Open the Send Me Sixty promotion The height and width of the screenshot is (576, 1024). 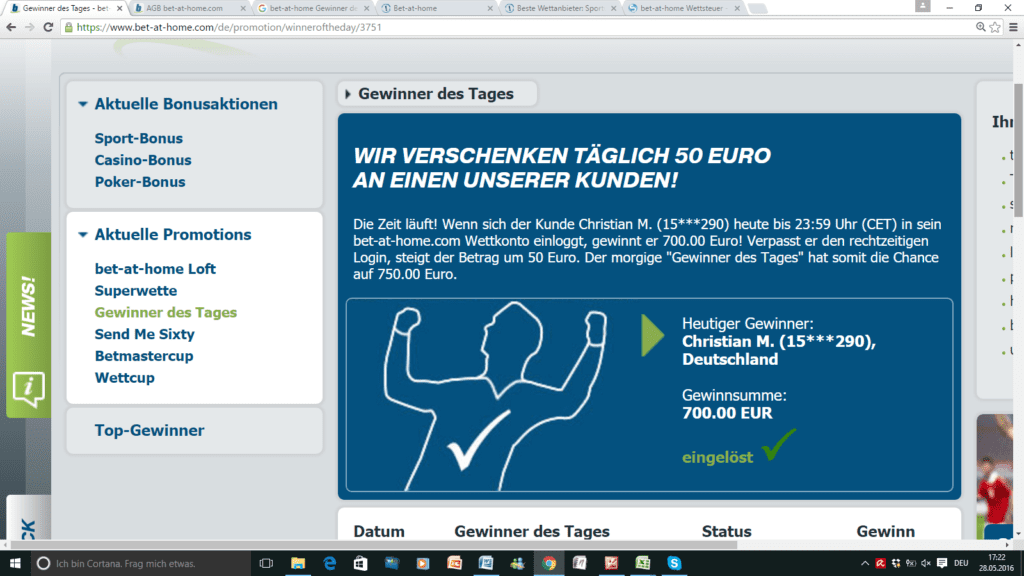pos(144,334)
